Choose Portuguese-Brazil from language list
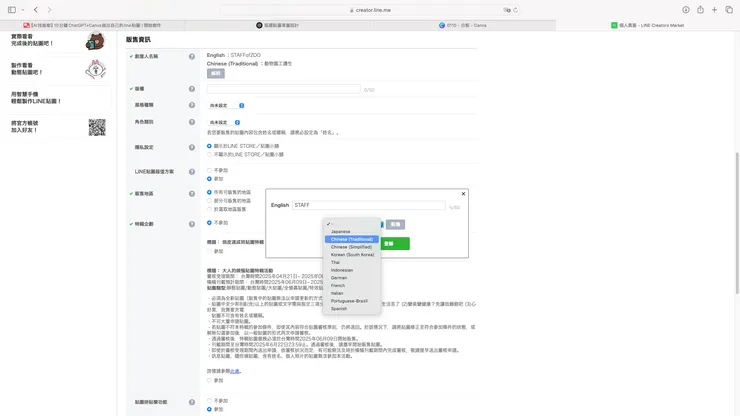This screenshot has height=416, width=740. point(352,301)
